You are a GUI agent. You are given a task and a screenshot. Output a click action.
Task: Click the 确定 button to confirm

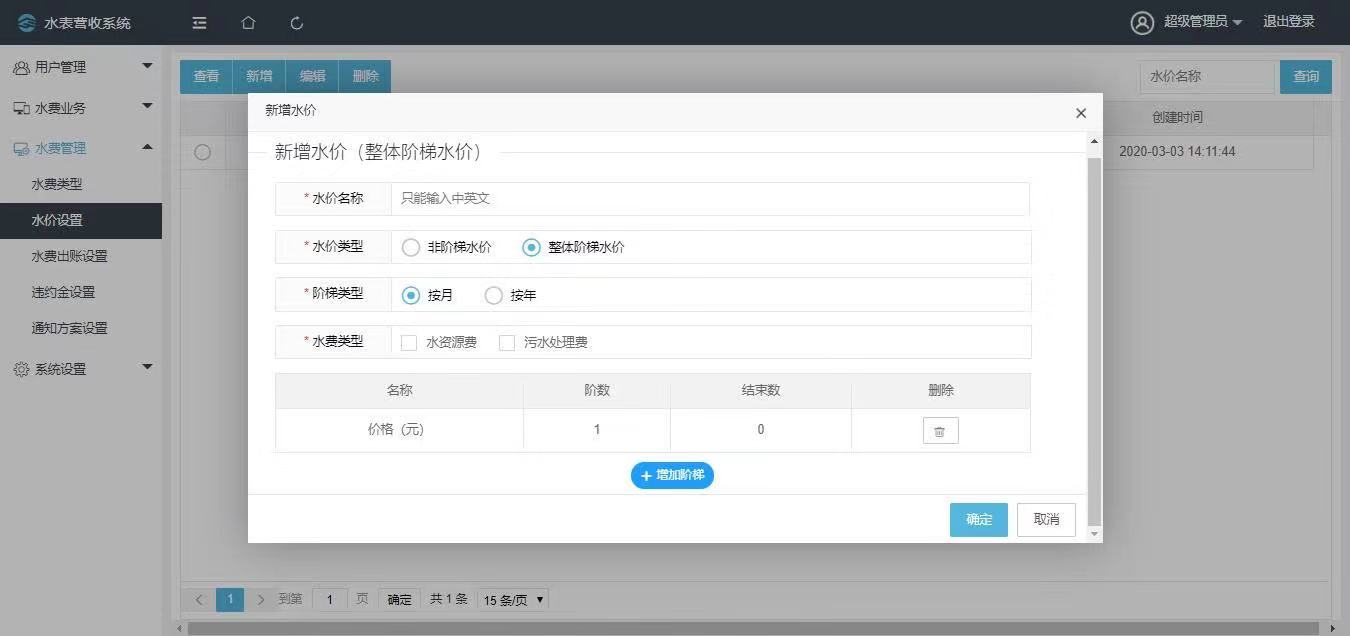[978, 519]
